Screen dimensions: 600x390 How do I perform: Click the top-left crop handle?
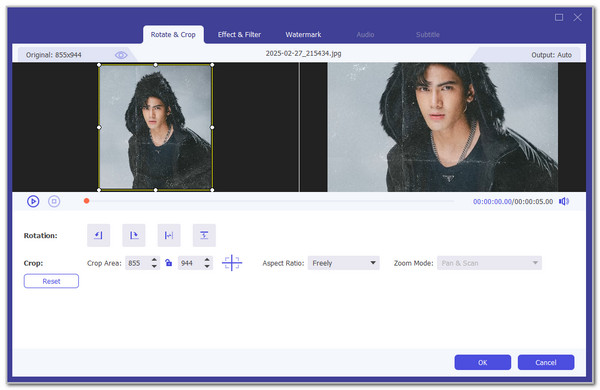pyautogui.click(x=99, y=65)
